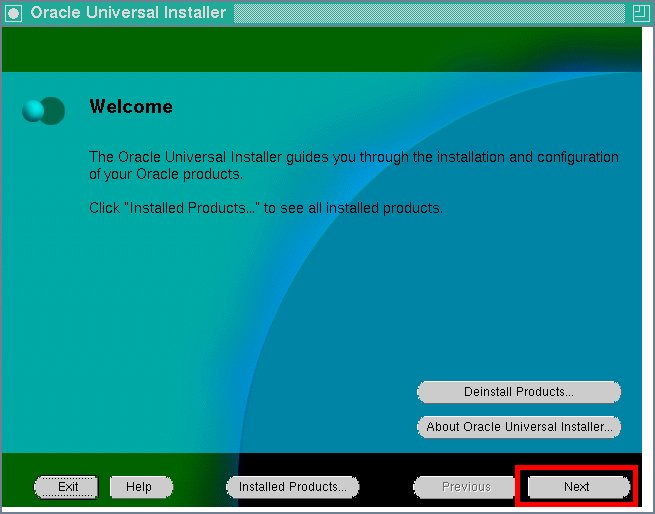Click the disabled Previous button

(x=466, y=487)
